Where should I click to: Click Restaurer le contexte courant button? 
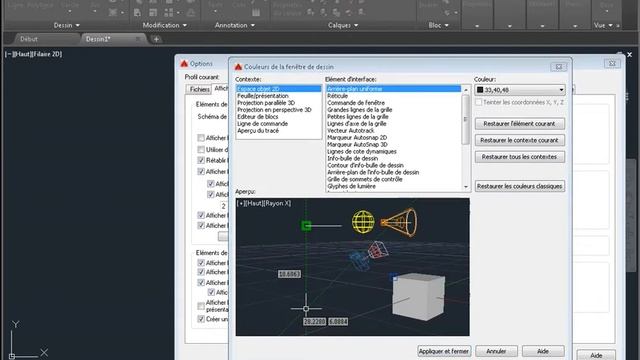click(x=520, y=140)
